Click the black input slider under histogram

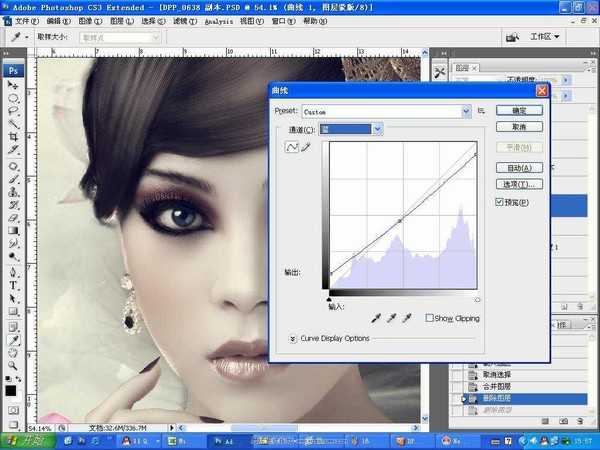pyautogui.click(x=330, y=299)
